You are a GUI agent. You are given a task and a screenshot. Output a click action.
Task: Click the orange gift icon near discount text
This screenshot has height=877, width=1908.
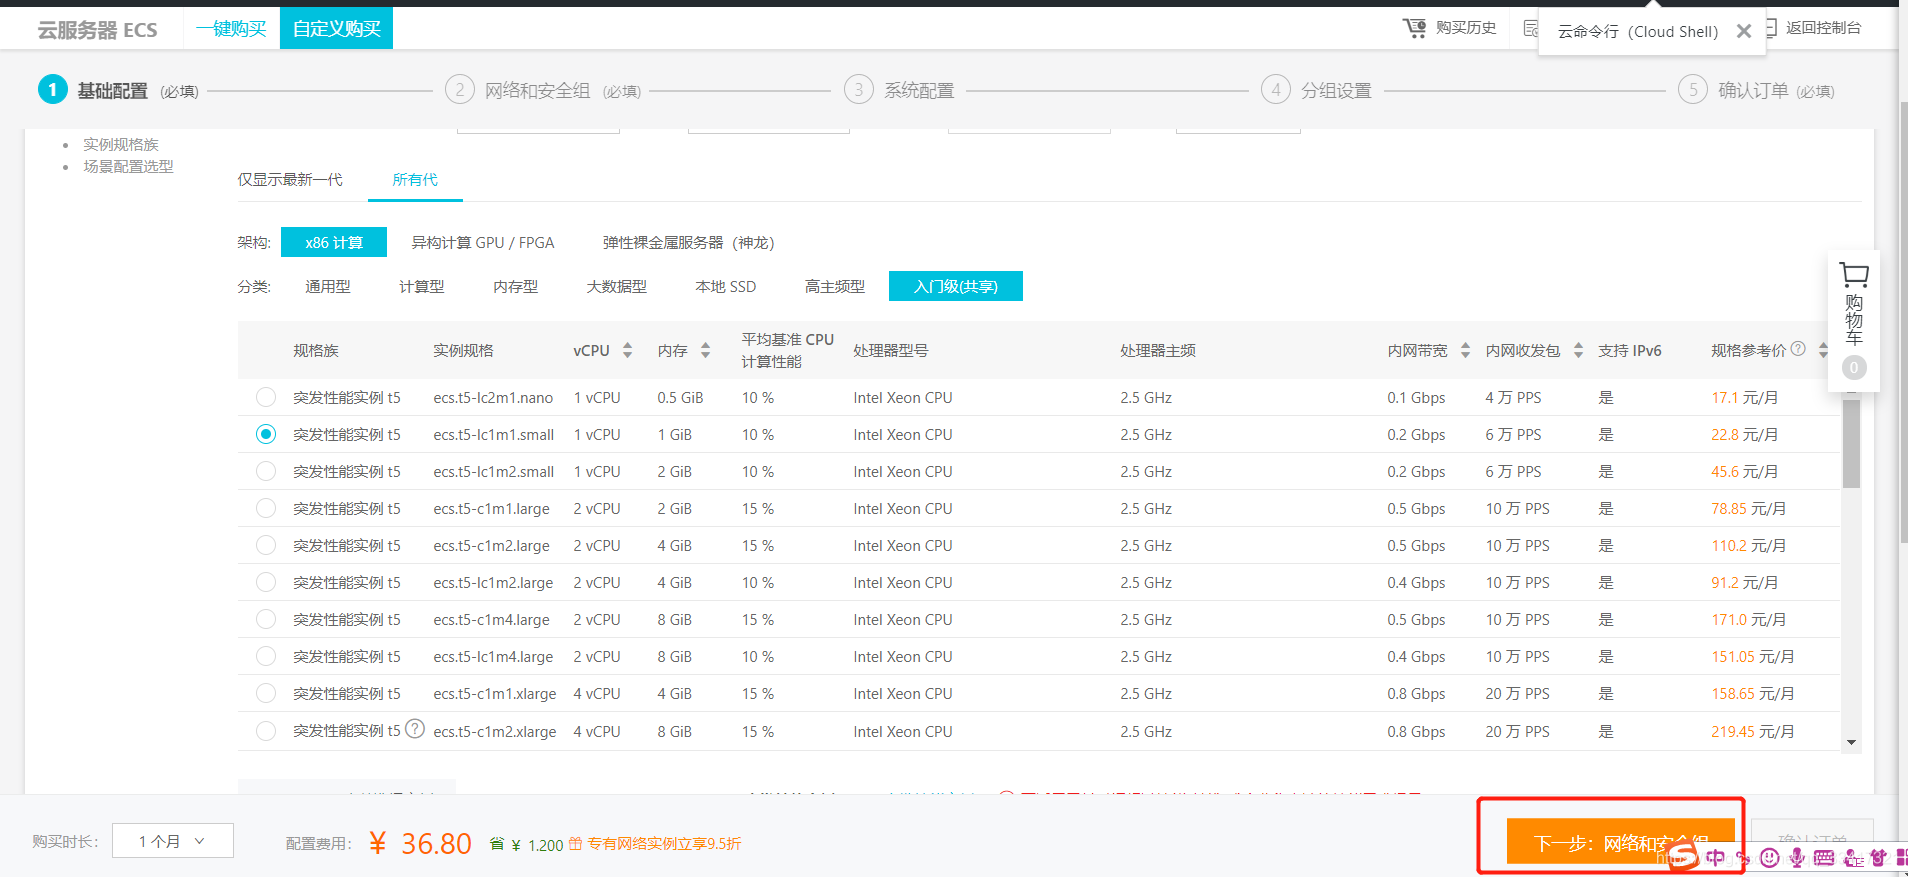[x=575, y=844]
